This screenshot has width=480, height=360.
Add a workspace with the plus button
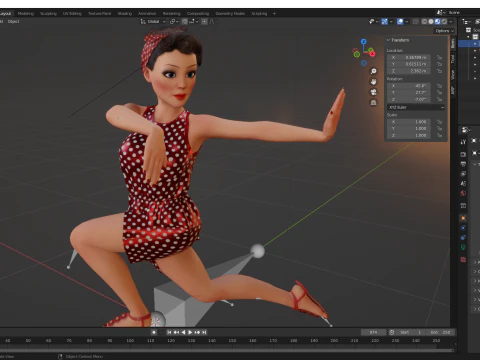[274, 14]
